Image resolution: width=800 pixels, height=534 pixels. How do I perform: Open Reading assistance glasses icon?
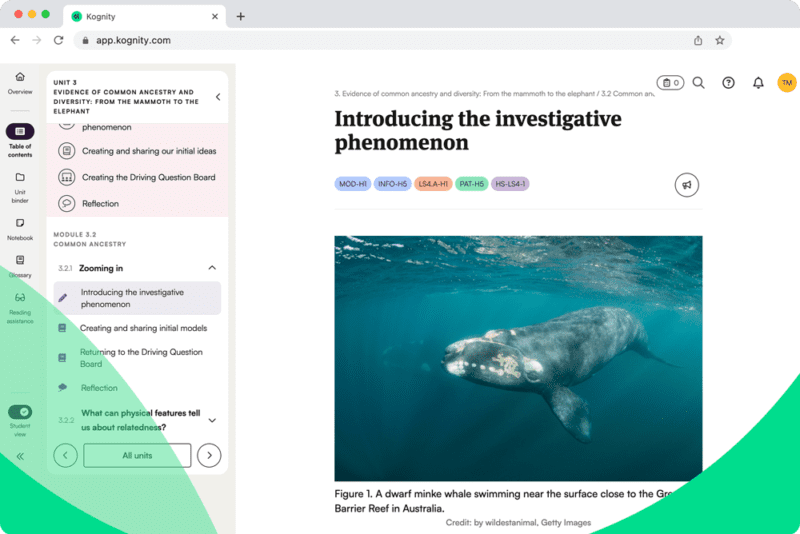[20, 298]
